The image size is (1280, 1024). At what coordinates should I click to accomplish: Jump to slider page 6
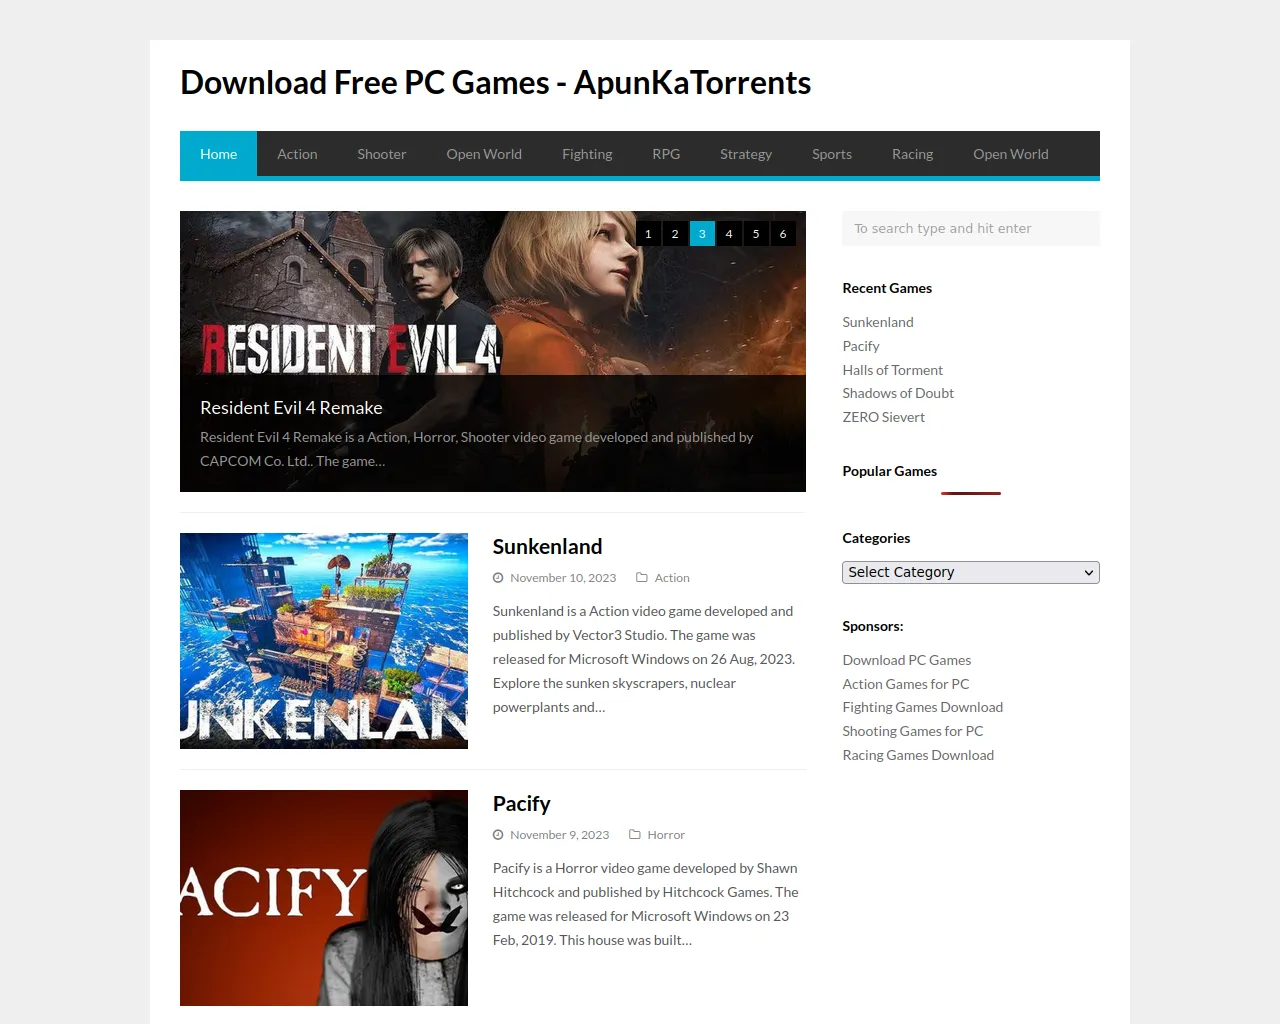783,234
